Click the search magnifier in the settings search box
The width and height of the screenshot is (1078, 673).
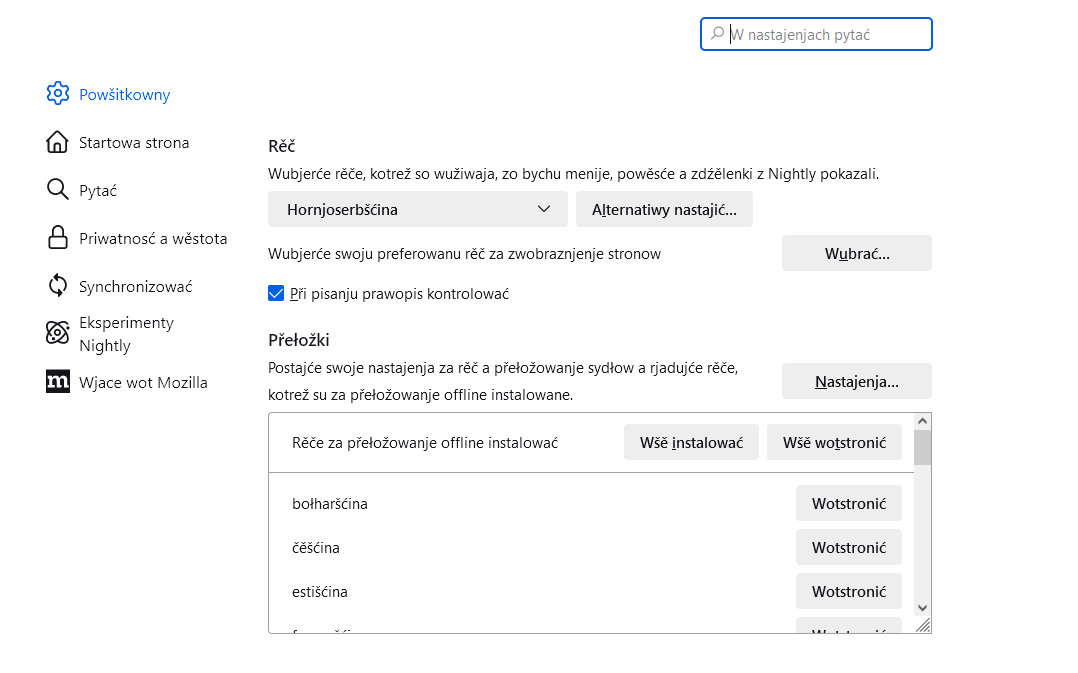point(717,34)
